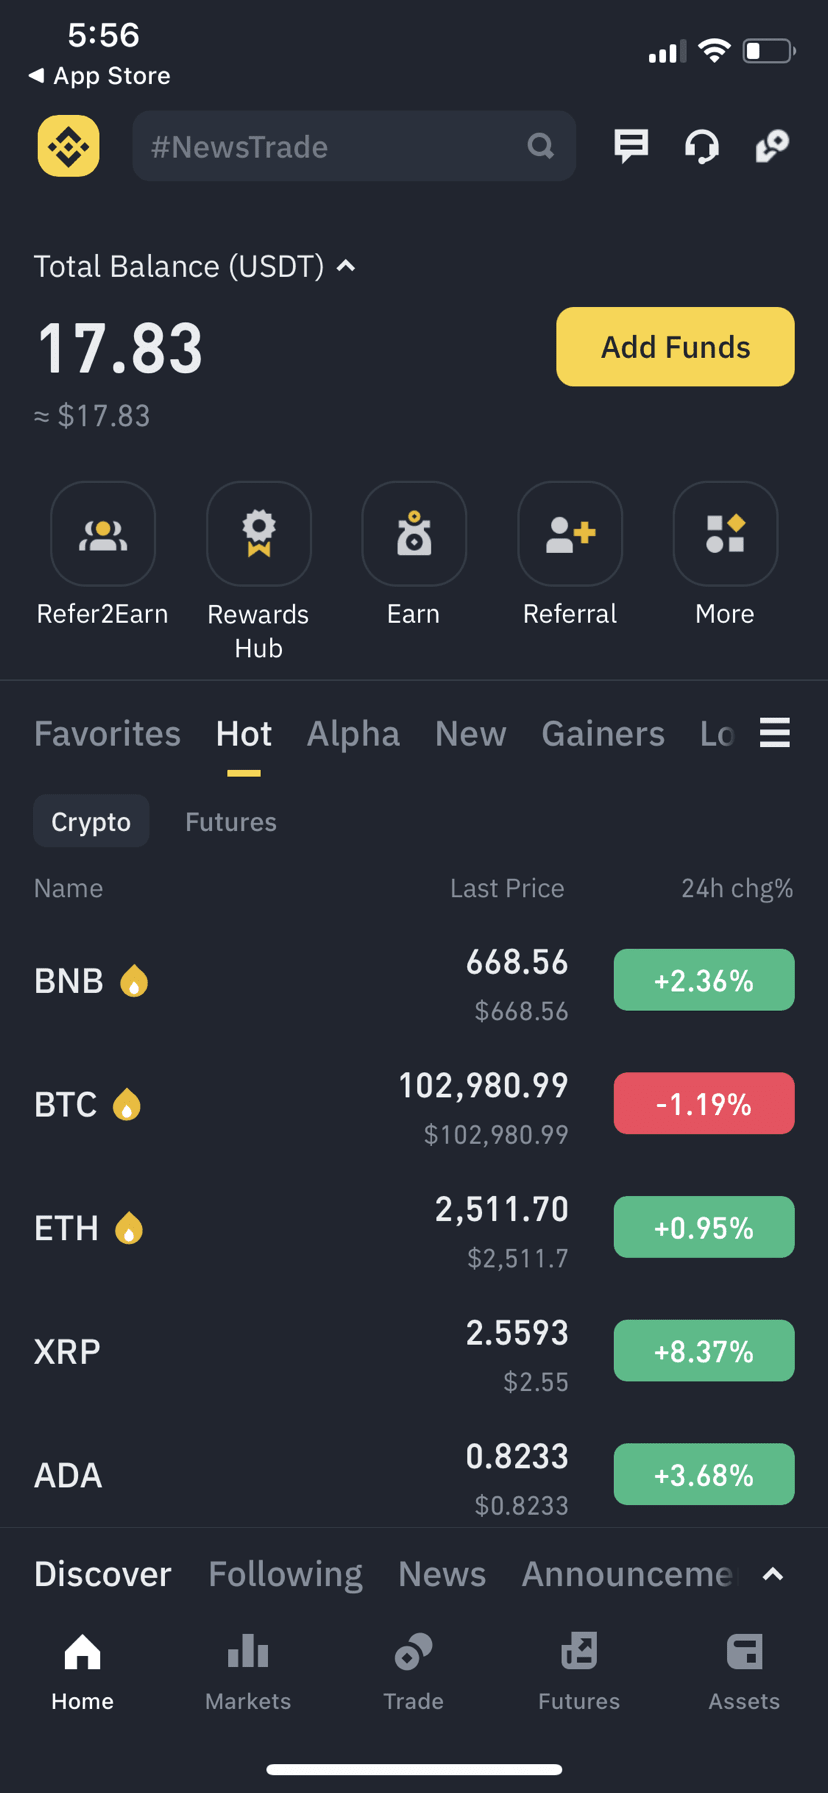Screen dimensions: 828x1793
Task: Select the Crypto filter pill
Action: point(91,821)
